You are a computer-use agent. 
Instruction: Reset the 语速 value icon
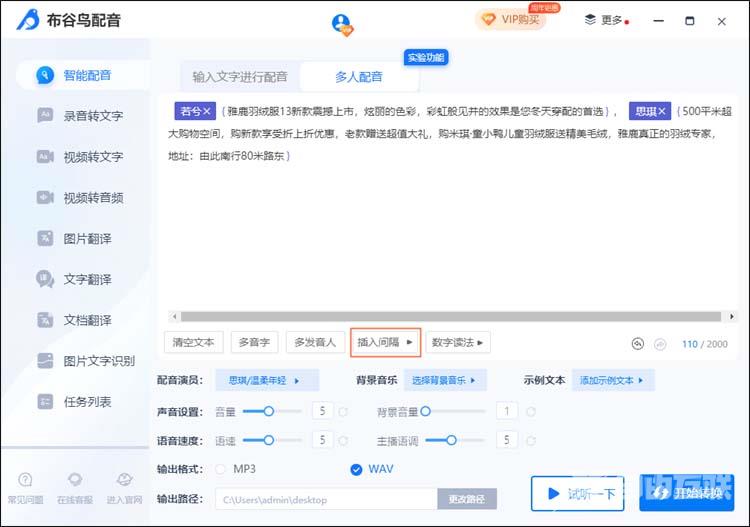[x=343, y=440]
